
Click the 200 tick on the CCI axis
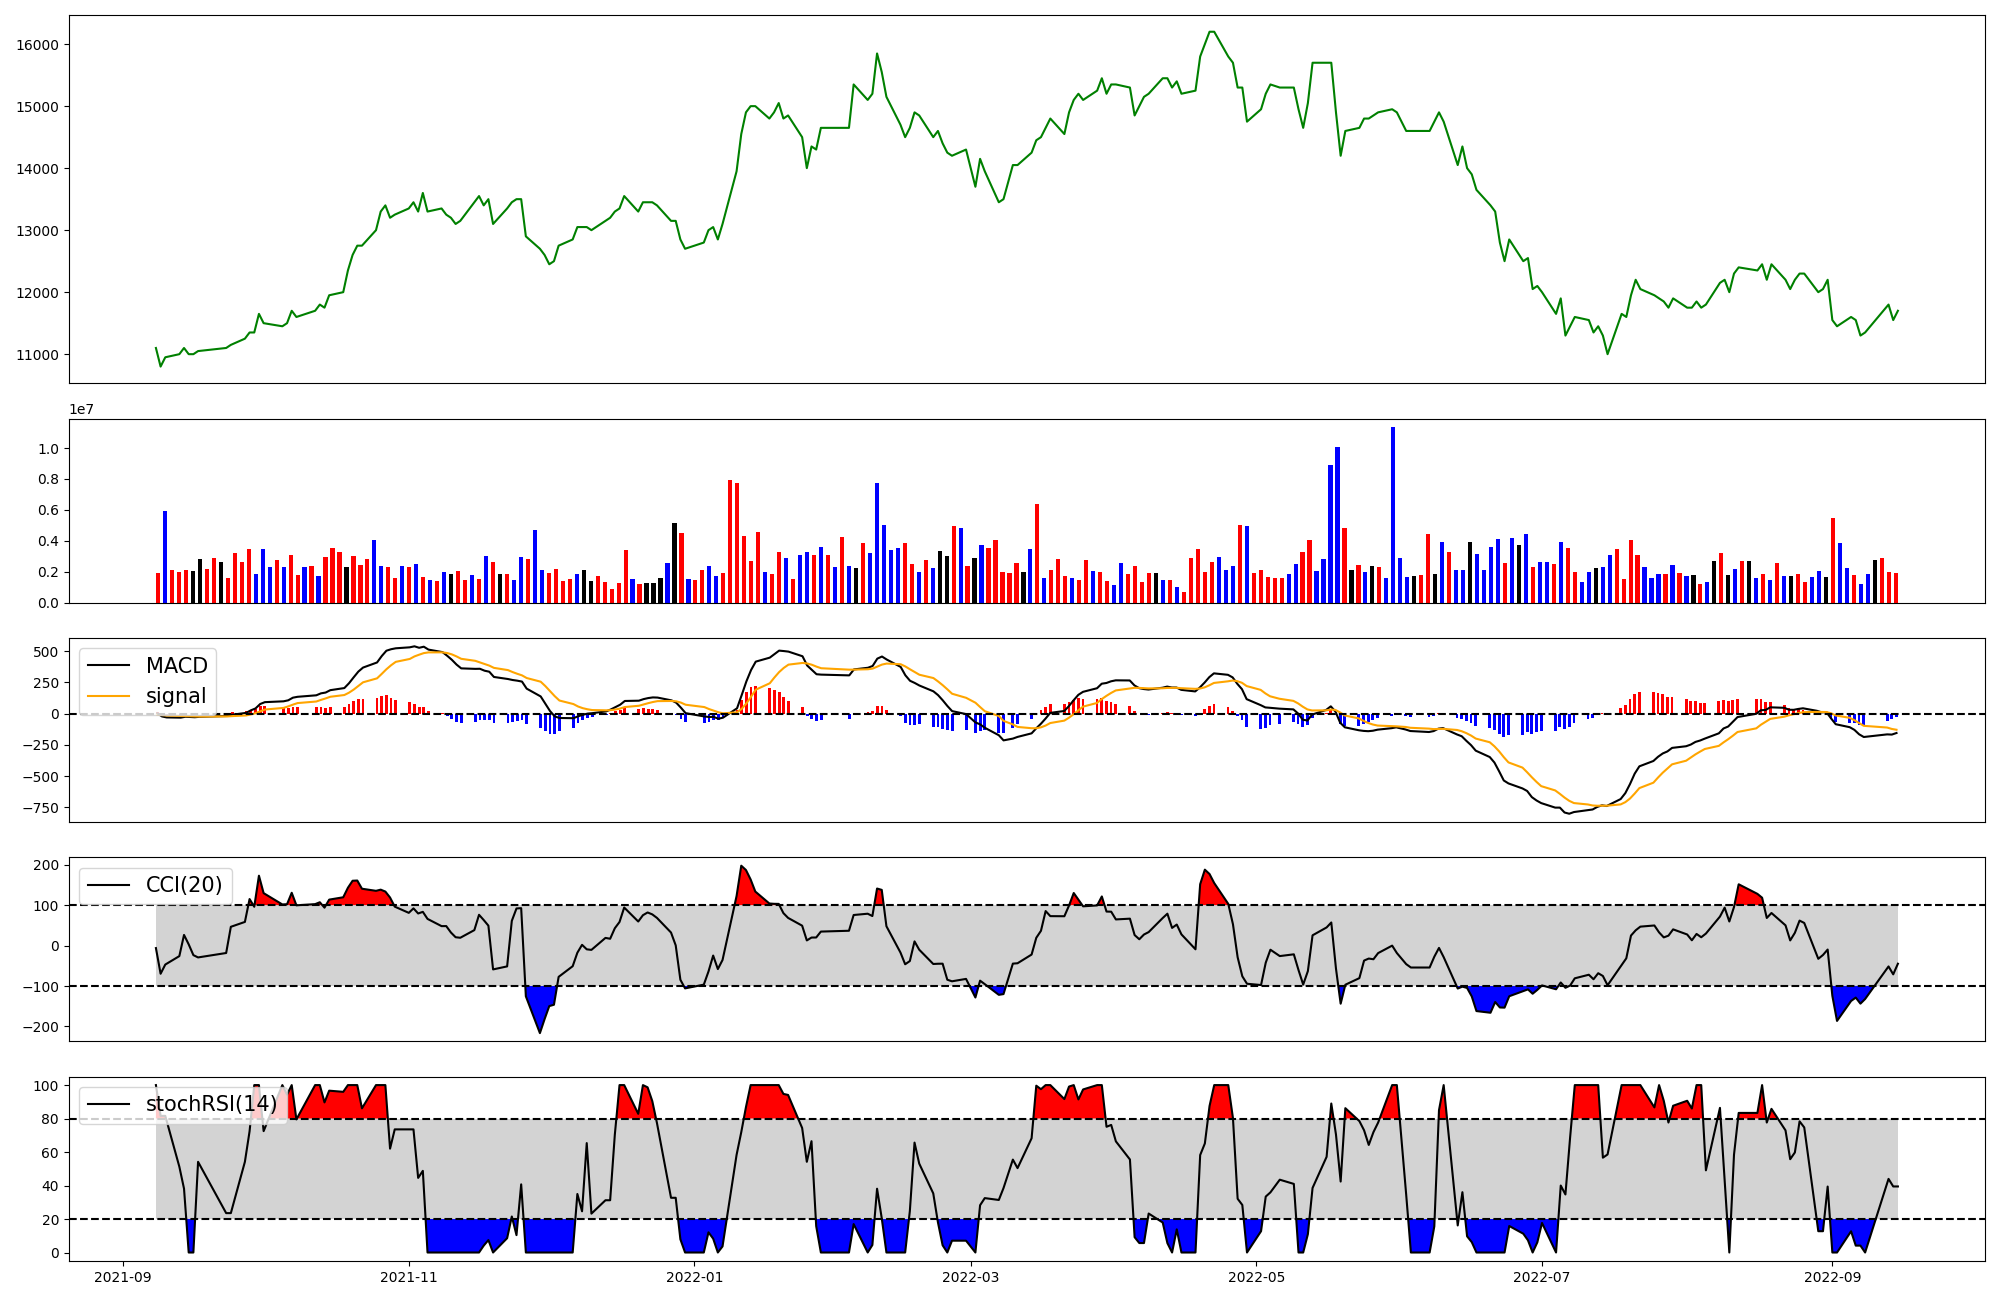click(47, 865)
